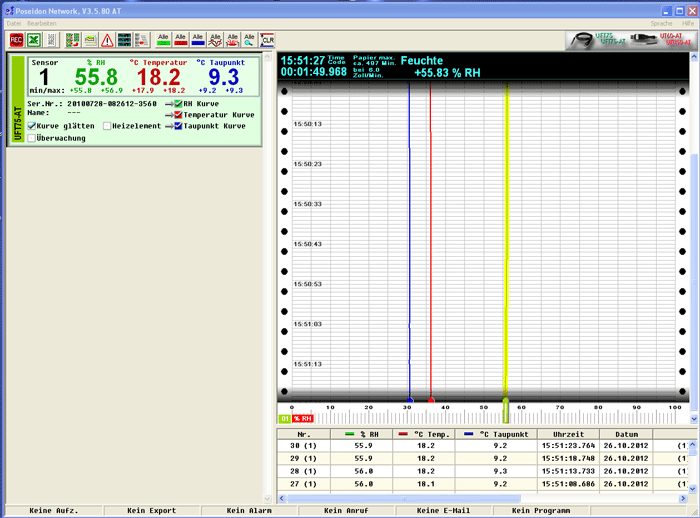Open the Excel export icon
This screenshot has width=700, height=518.
click(34, 40)
